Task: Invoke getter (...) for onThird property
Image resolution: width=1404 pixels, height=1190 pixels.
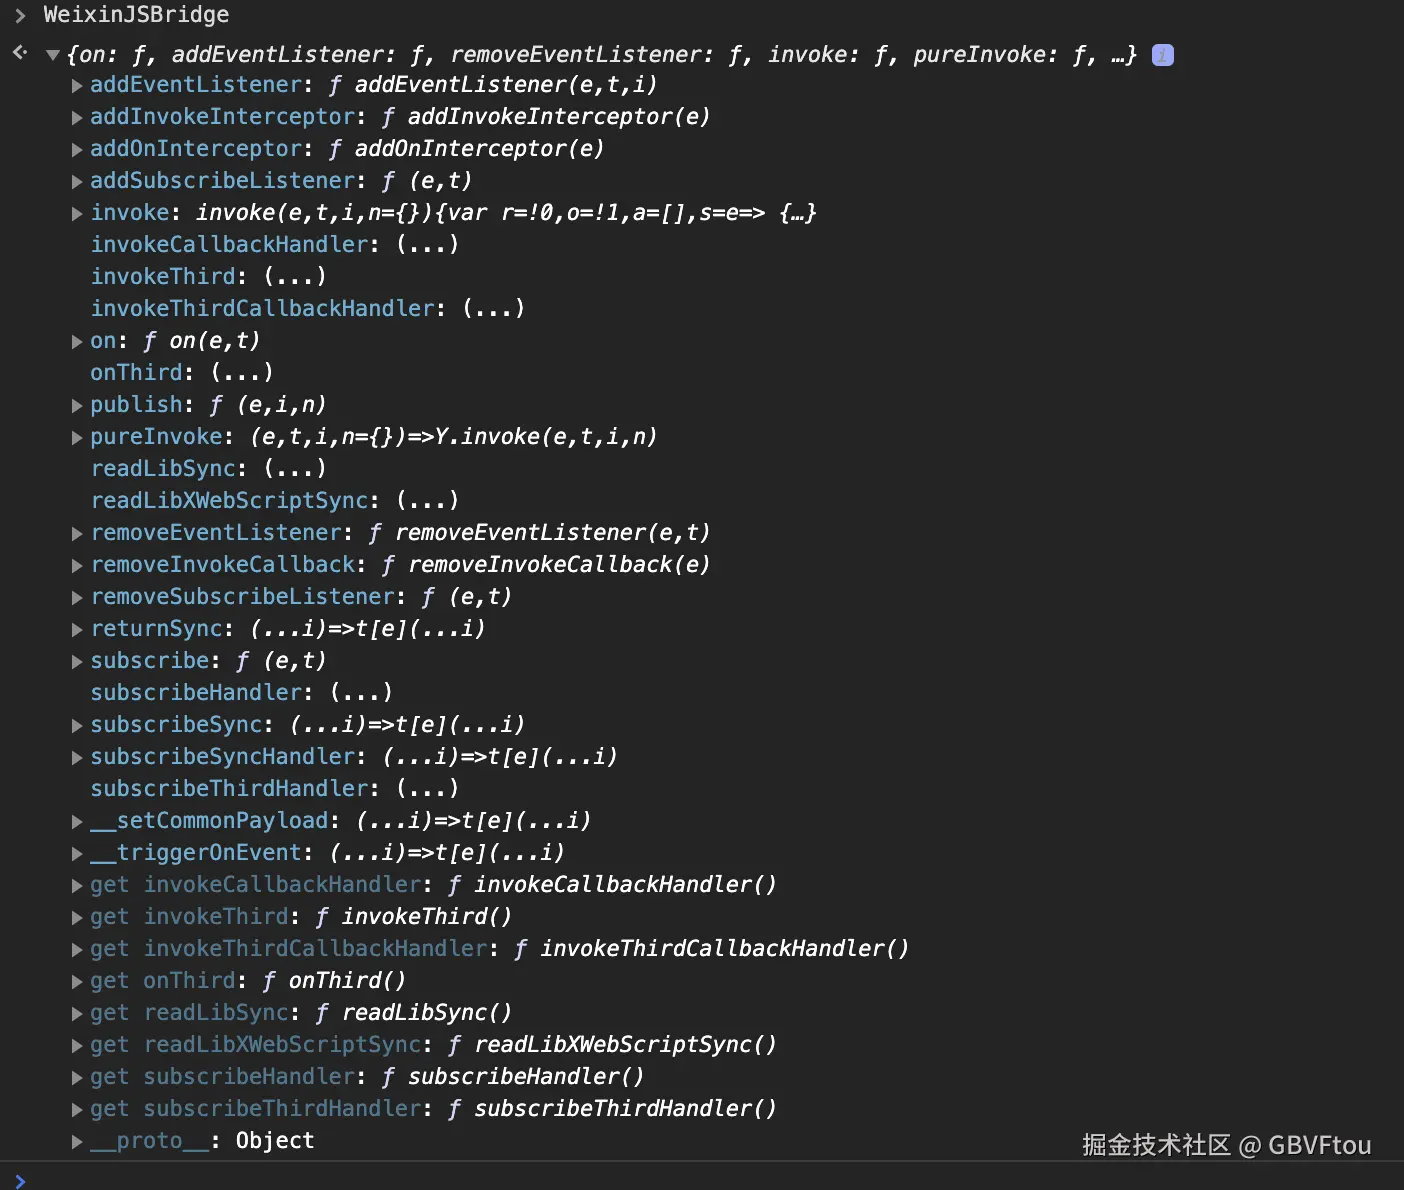Action: coord(242,372)
